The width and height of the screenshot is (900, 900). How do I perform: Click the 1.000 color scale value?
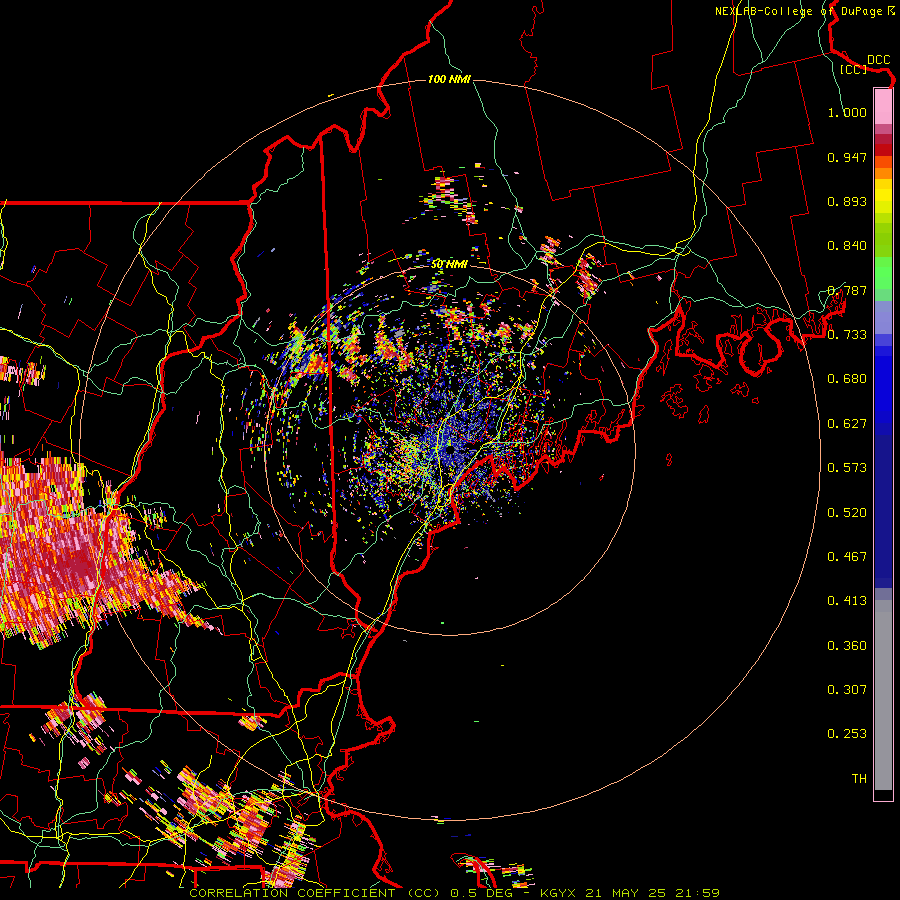point(847,112)
